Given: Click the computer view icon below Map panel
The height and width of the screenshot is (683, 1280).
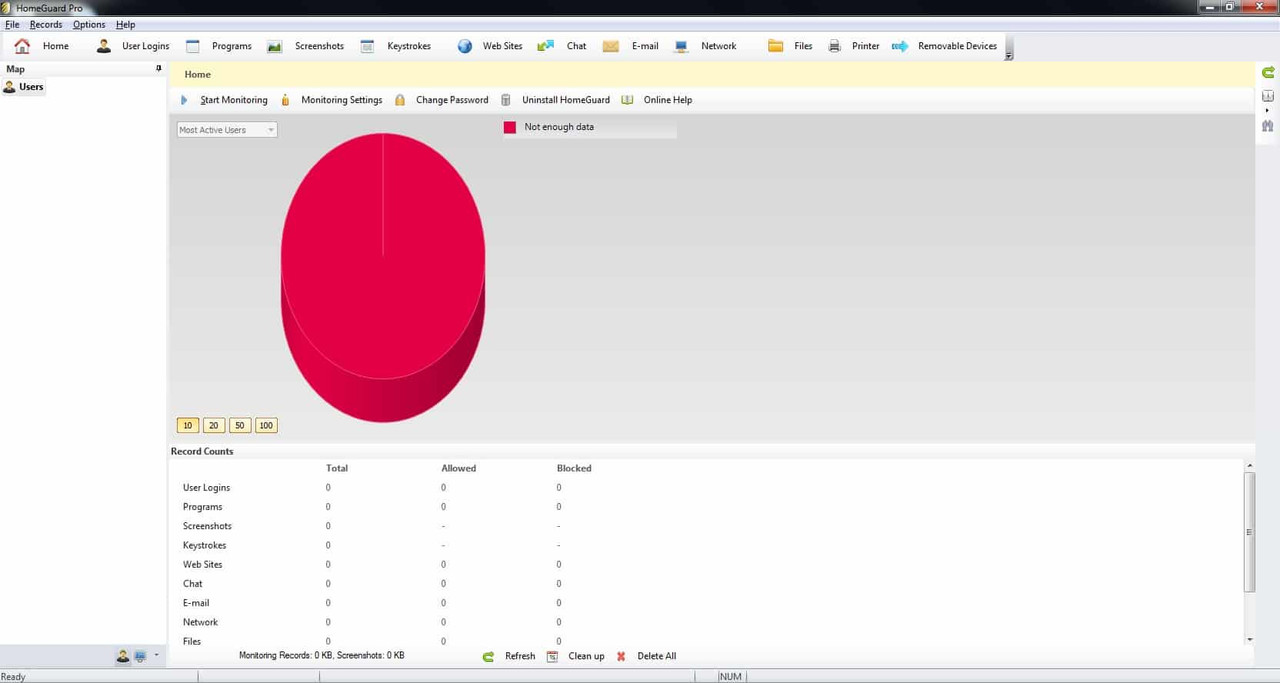Looking at the screenshot, I should click(x=140, y=657).
